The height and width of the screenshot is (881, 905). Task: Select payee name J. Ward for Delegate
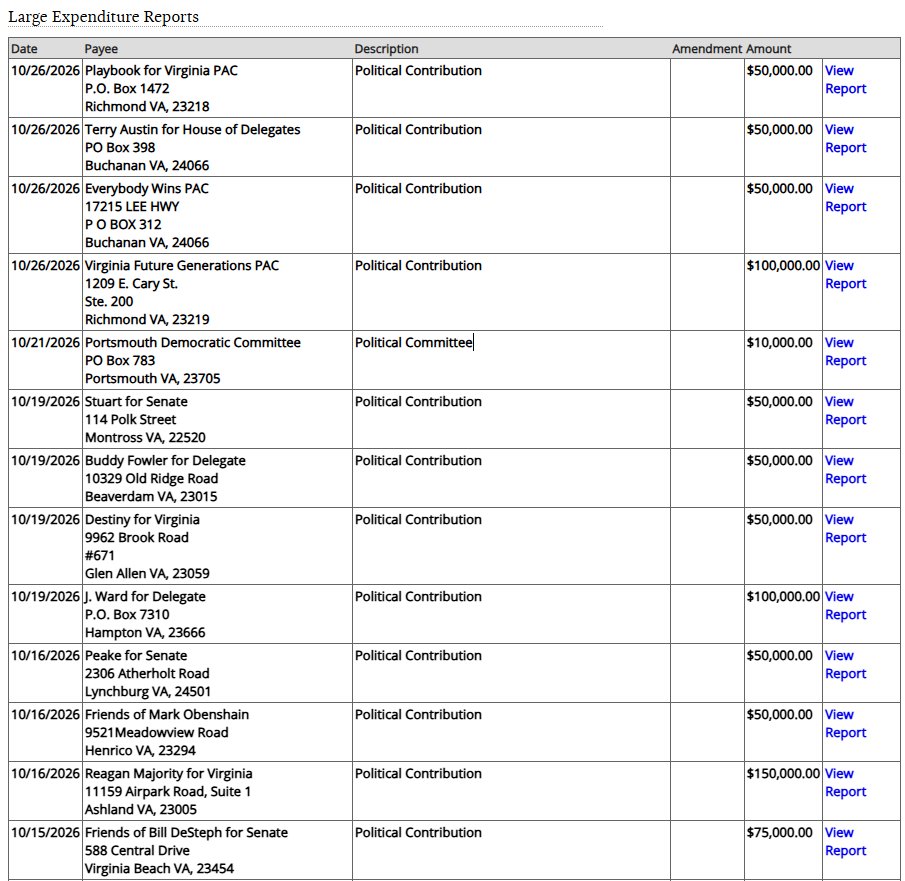tap(145, 596)
